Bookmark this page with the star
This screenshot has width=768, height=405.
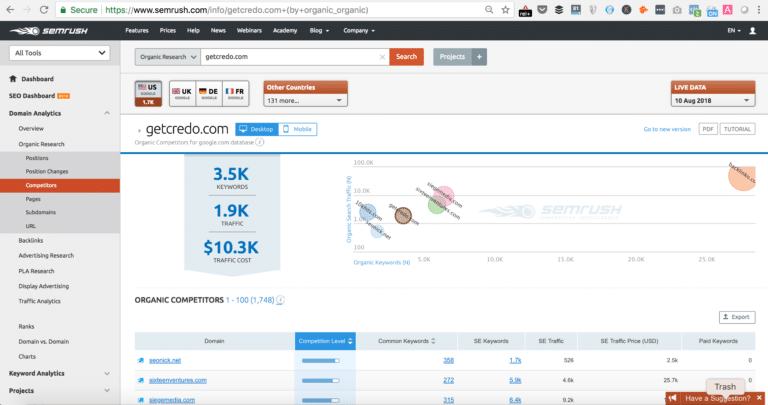(505, 10)
